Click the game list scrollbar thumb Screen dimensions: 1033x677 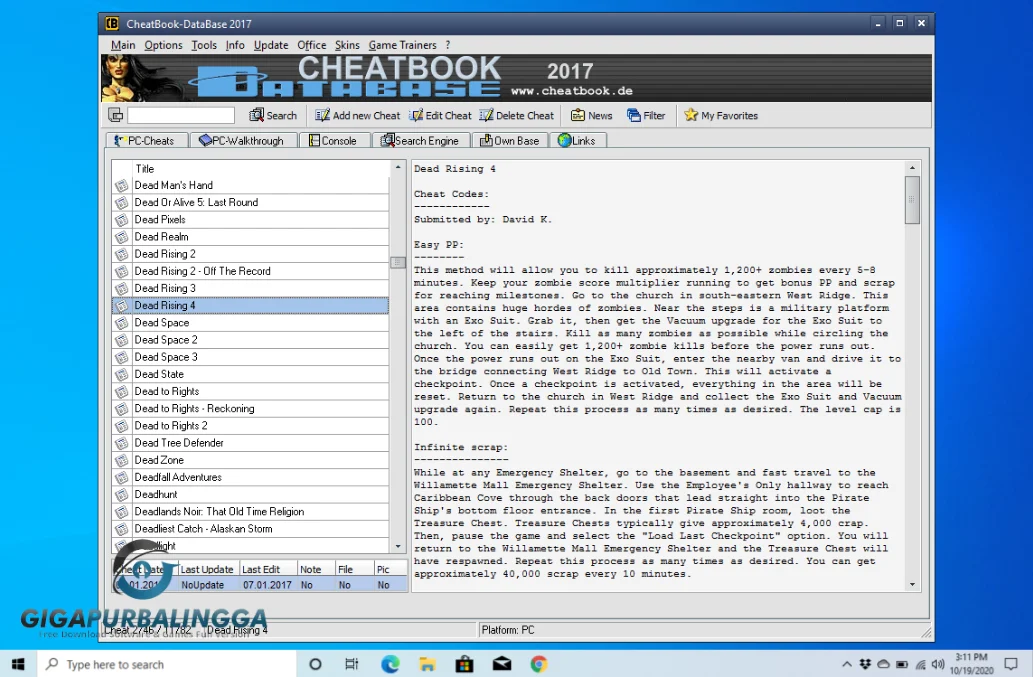pos(398,262)
